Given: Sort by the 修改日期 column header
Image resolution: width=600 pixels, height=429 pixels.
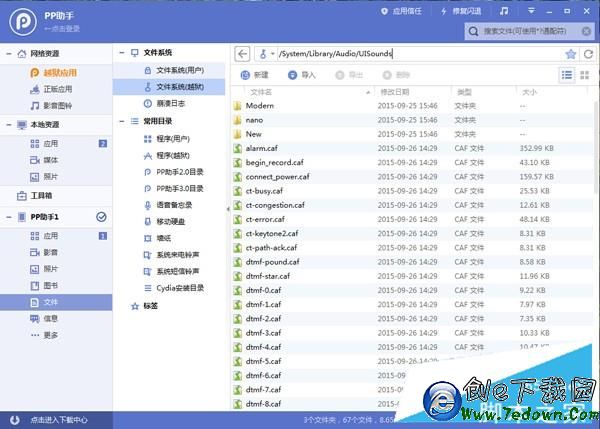Looking at the screenshot, I should [x=395, y=92].
